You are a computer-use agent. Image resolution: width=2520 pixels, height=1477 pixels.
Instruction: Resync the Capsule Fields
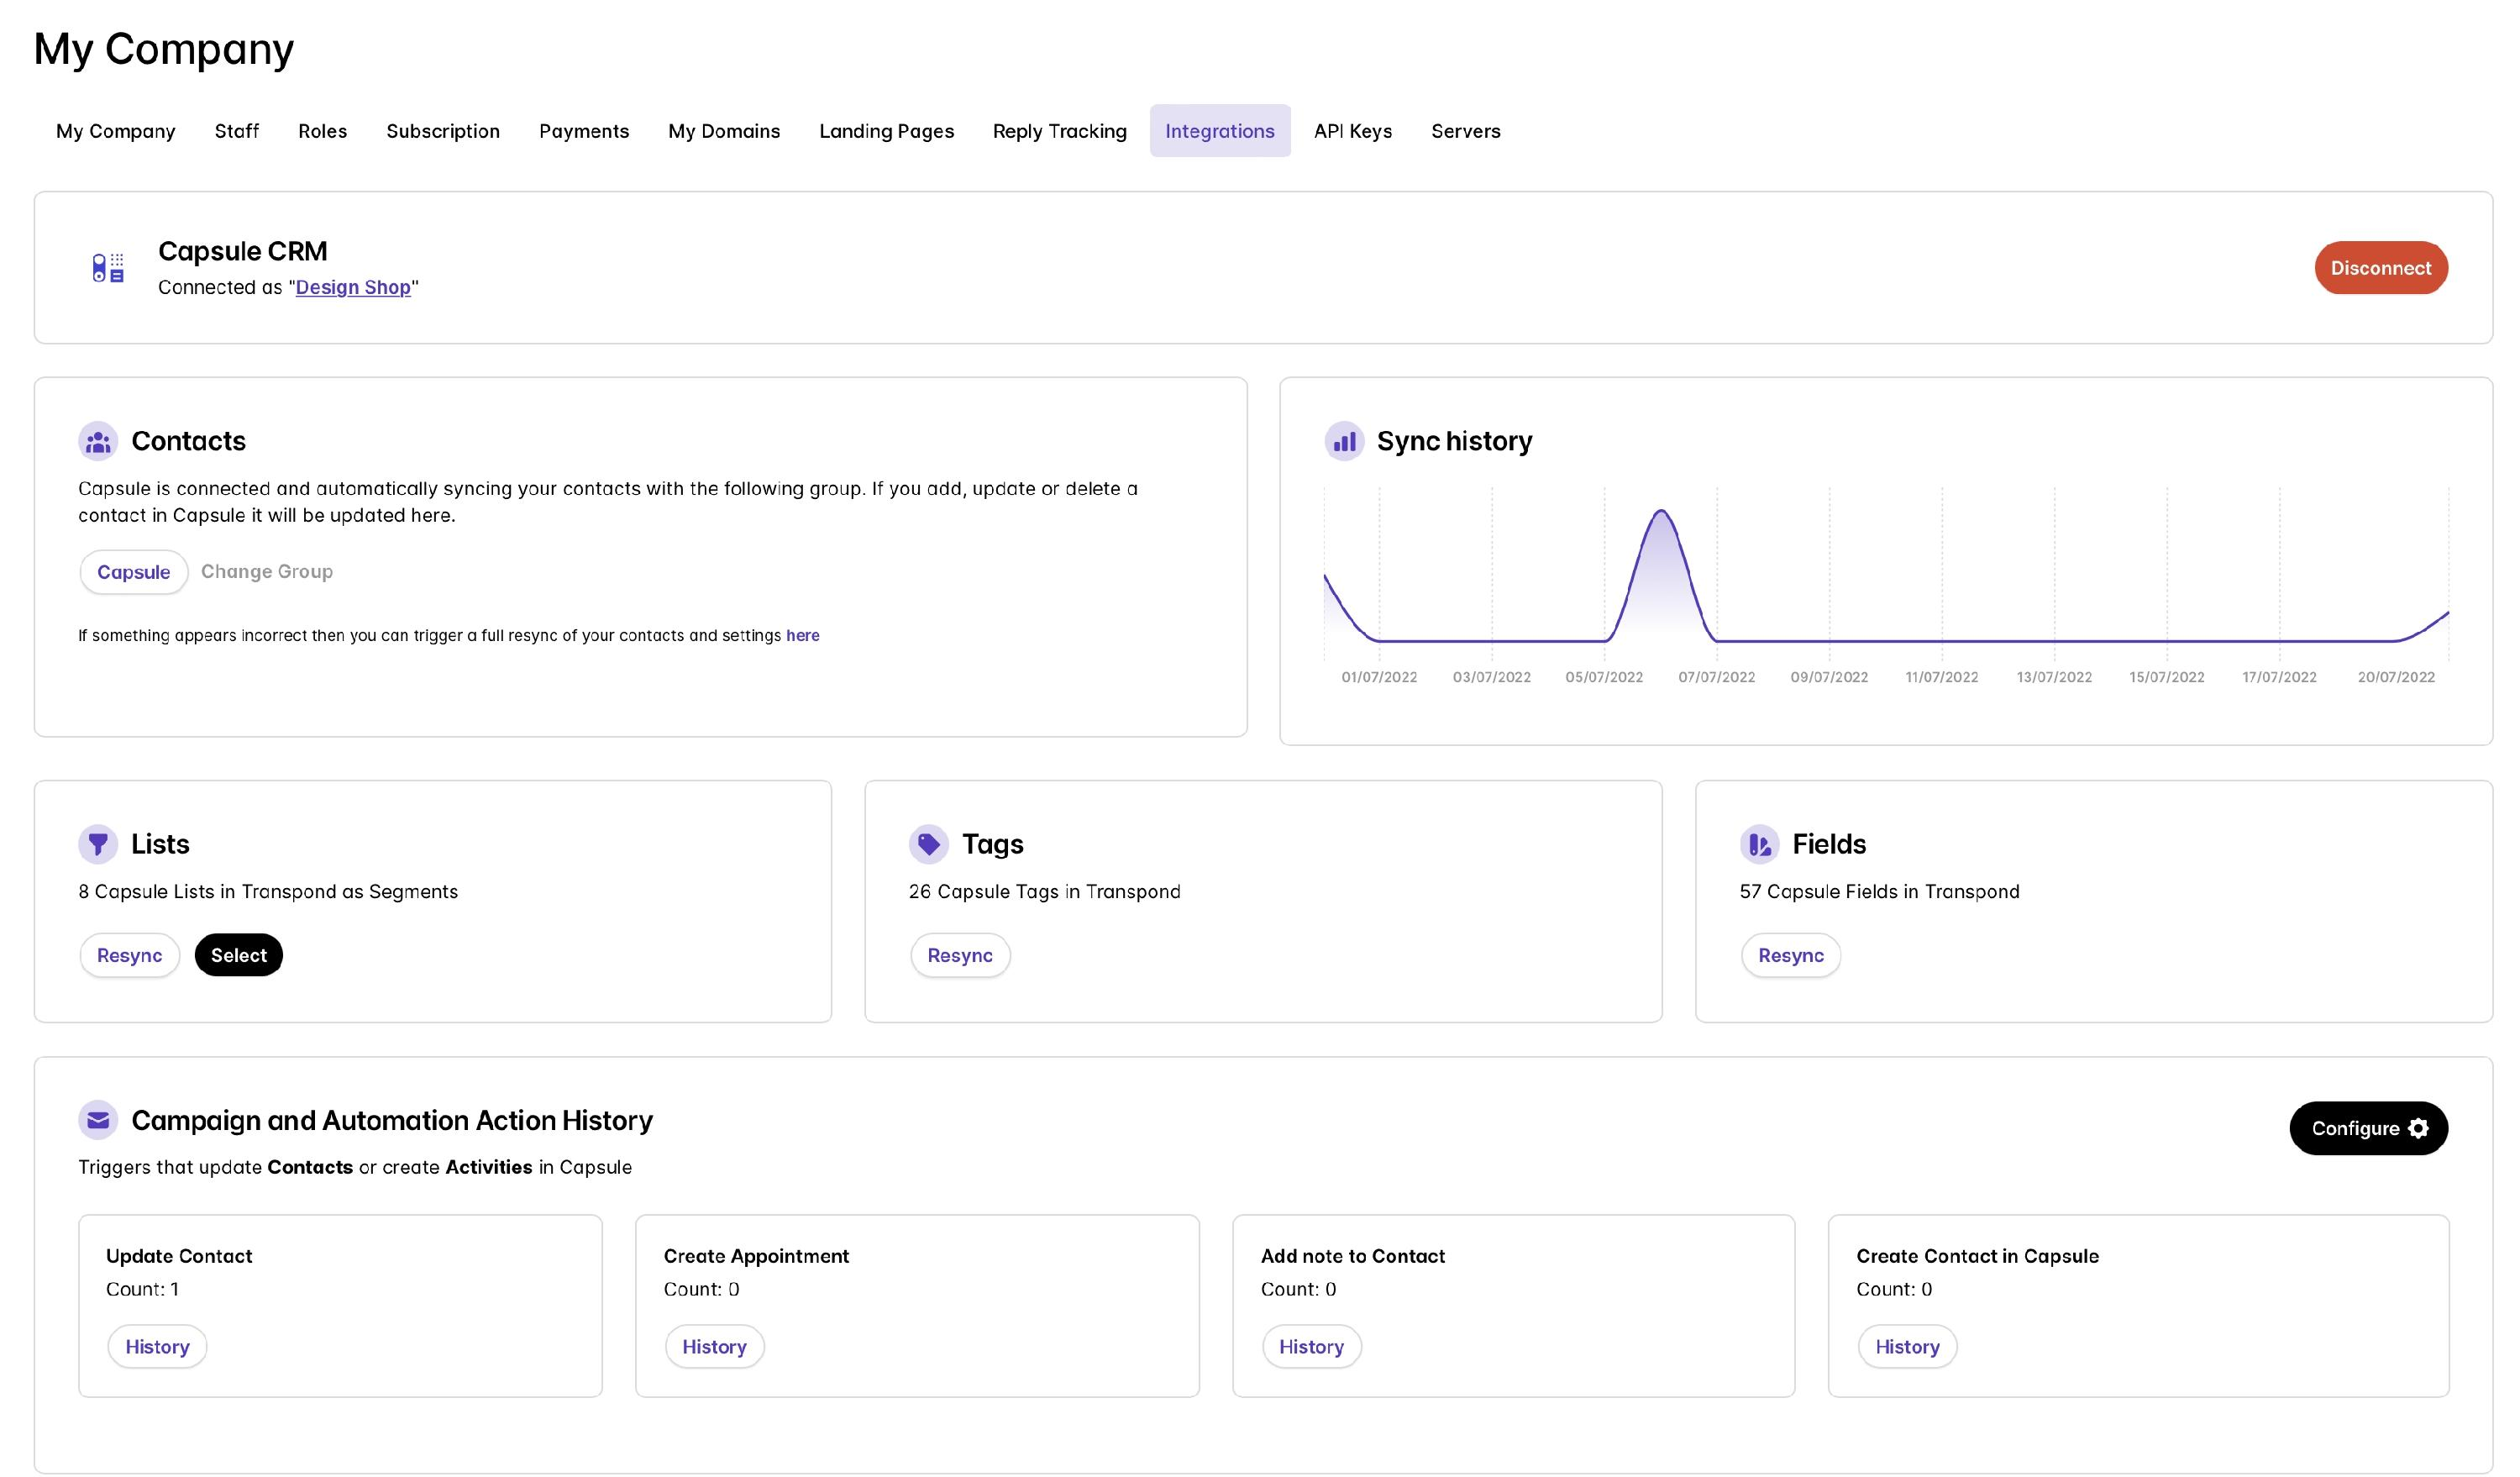(1790, 955)
